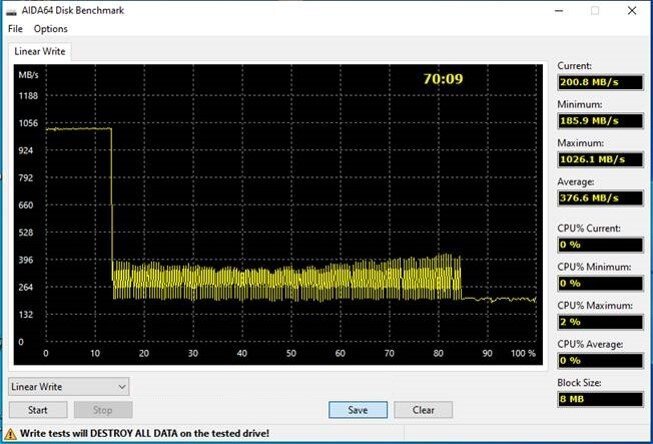Click the CPU% Maximum value 2 %
653x444 pixels.
pos(600,322)
